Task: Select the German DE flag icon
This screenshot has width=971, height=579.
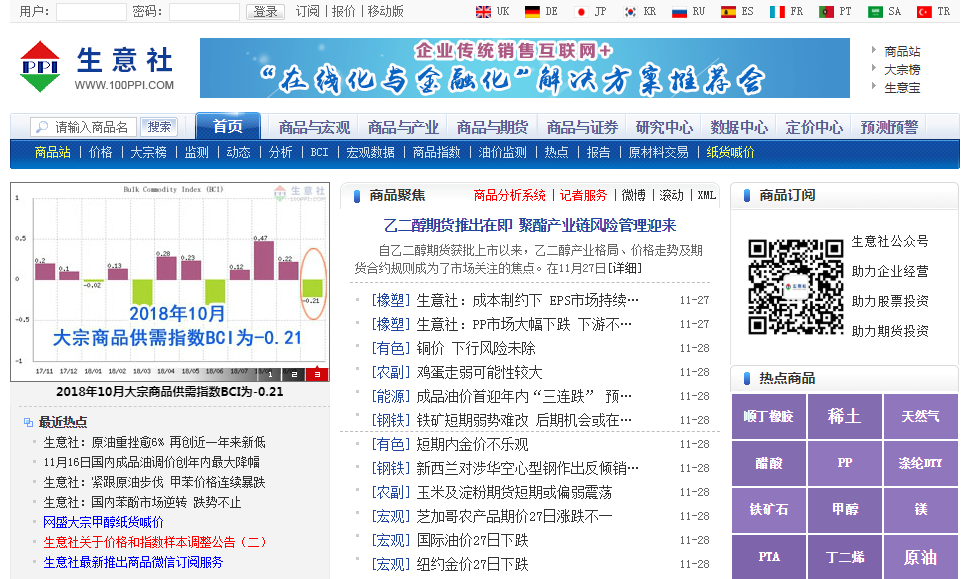Action: pos(532,12)
